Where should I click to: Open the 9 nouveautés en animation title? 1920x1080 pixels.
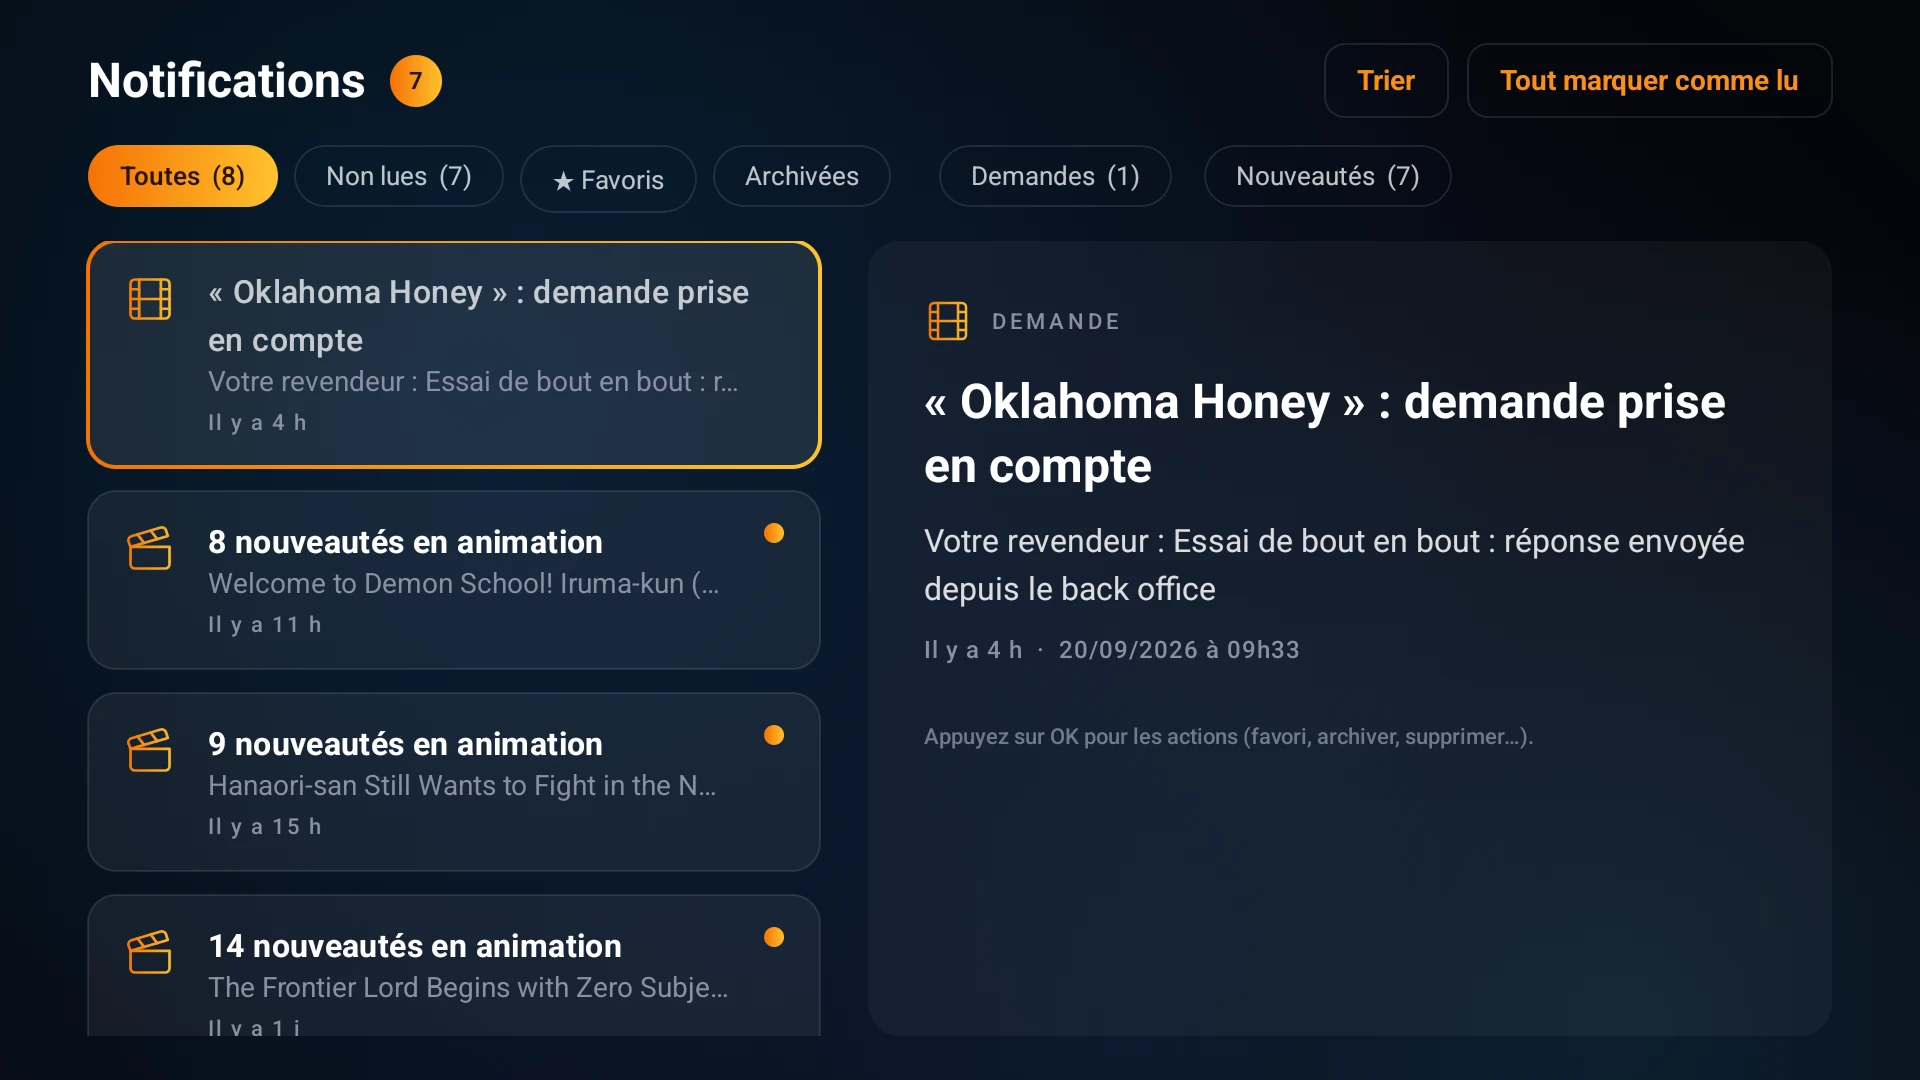[405, 744]
